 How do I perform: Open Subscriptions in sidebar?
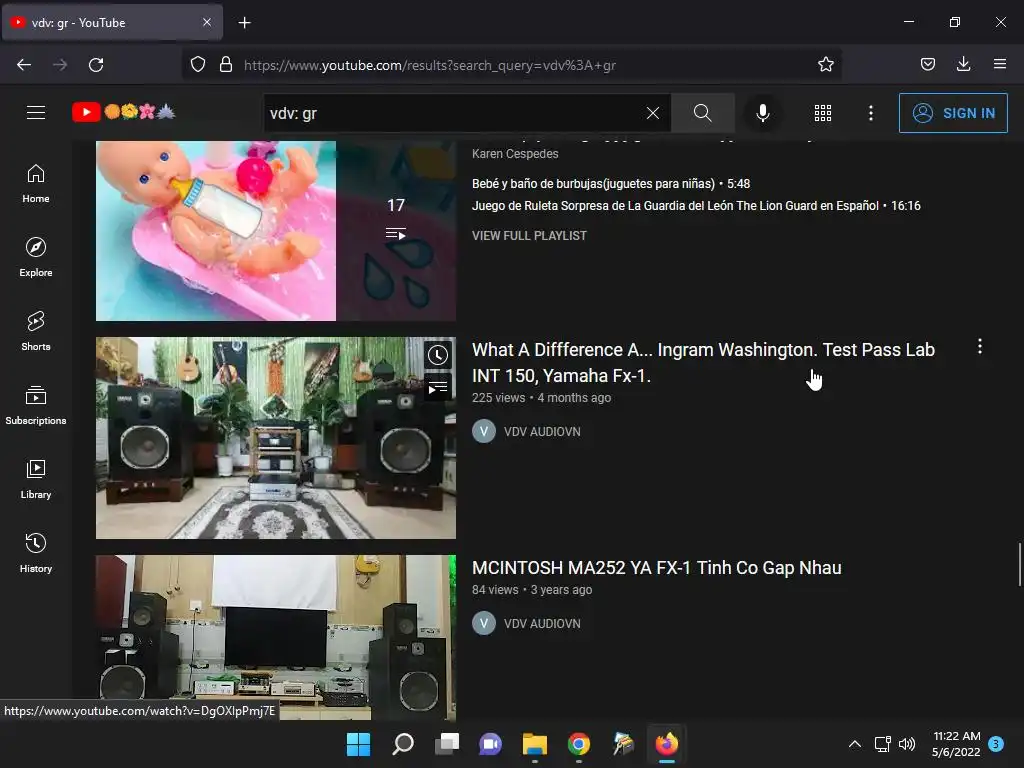pyautogui.click(x=36, y=406)
